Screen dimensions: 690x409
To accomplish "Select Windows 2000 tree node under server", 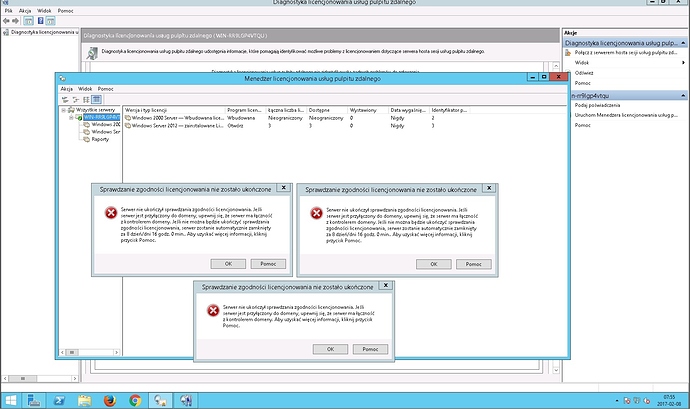I will click(106, 125).
